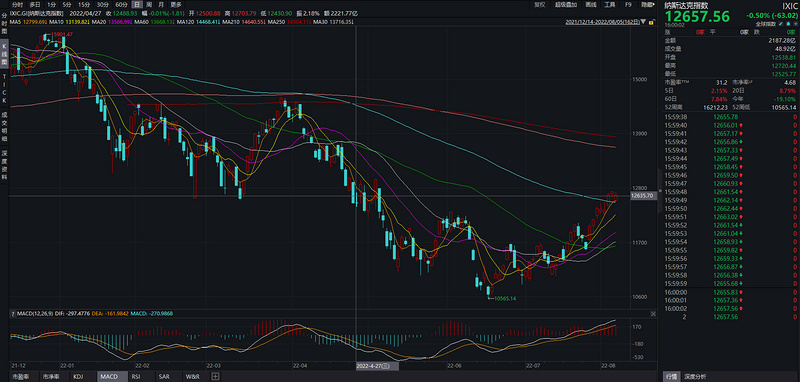Open the 画线 drawing tools menu
The height and width of the screenshot is (382, 800).
591,5
